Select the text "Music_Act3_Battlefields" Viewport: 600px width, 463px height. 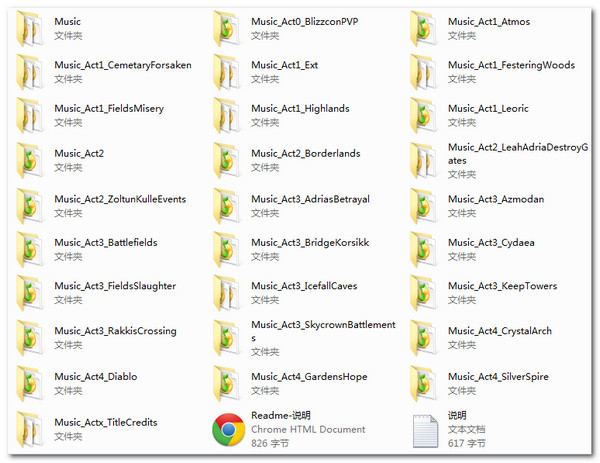(x=106, y=243)
